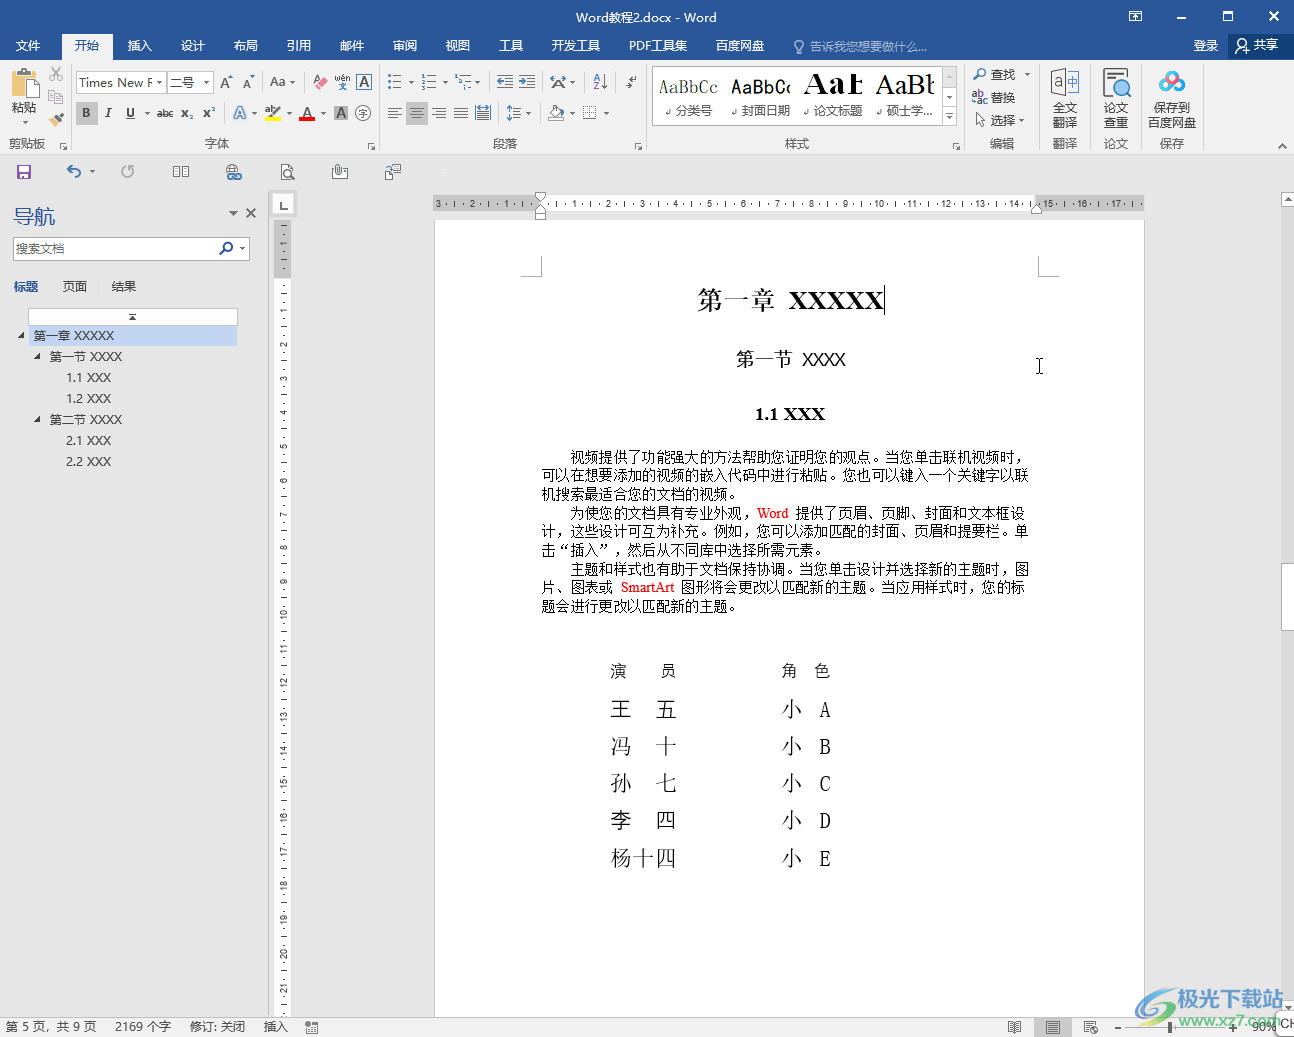Open the phonetic guide (wén) tool
This screenshot has height=1037, width=1294.
click(342, 82)
